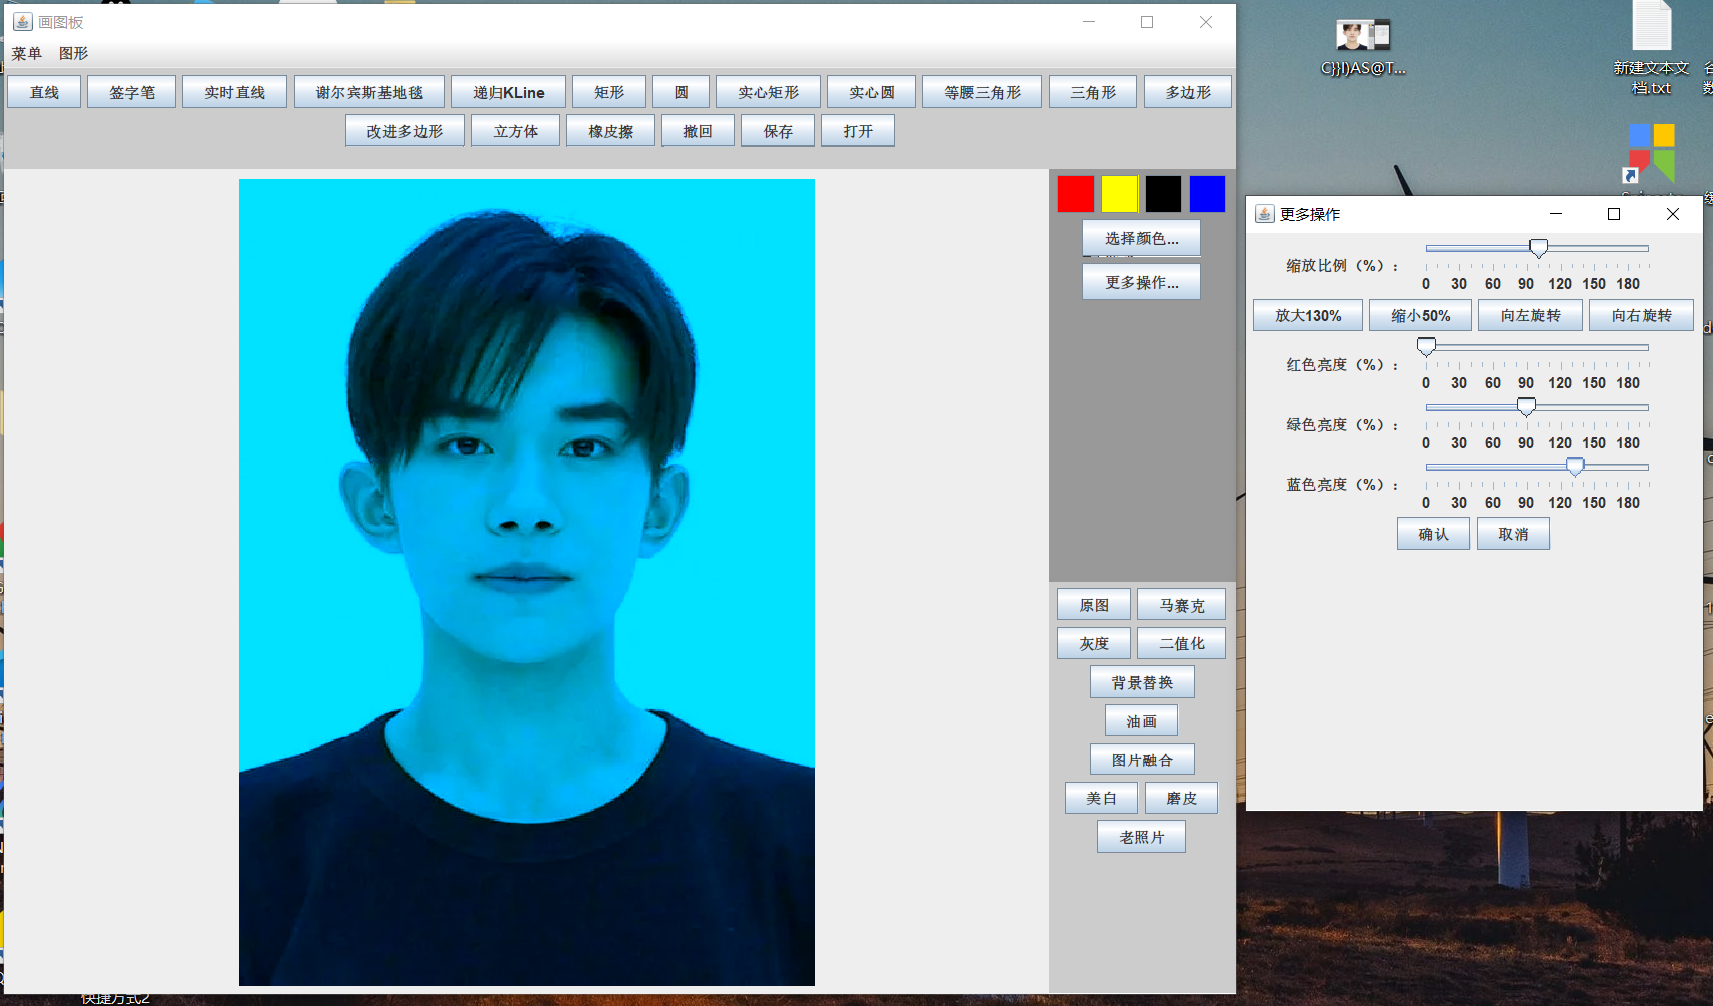Image resolution: width=1713 pixels, height=1006 pixels.
Task: Click the 撤回 undo button
Action: pyautogui.click(x=698, y=131)
